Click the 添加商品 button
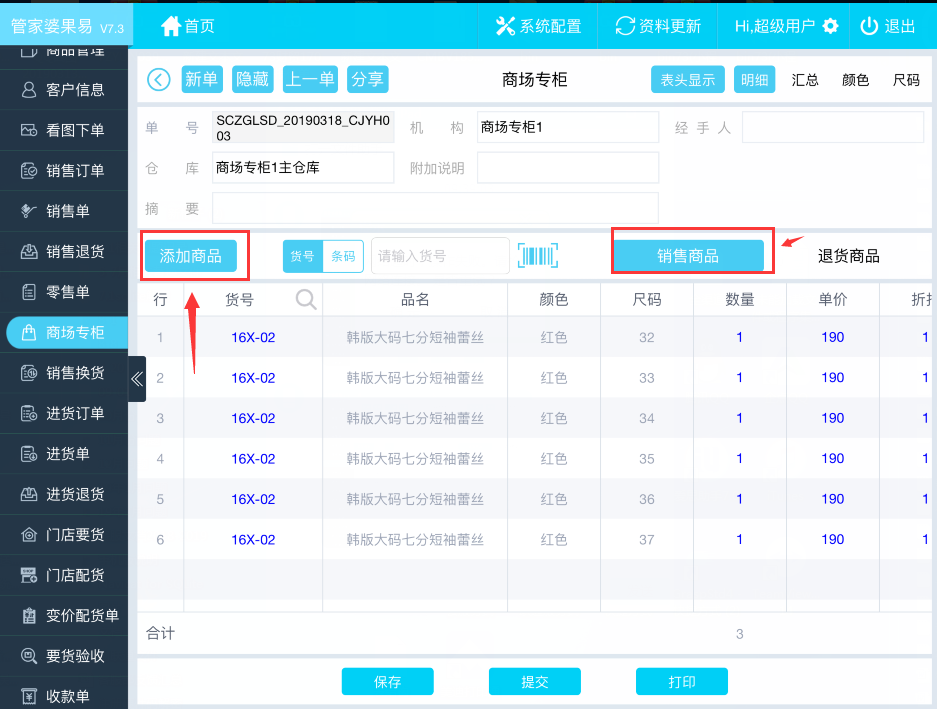Screen dimensions: 937x709 click(x=191, y=256)
